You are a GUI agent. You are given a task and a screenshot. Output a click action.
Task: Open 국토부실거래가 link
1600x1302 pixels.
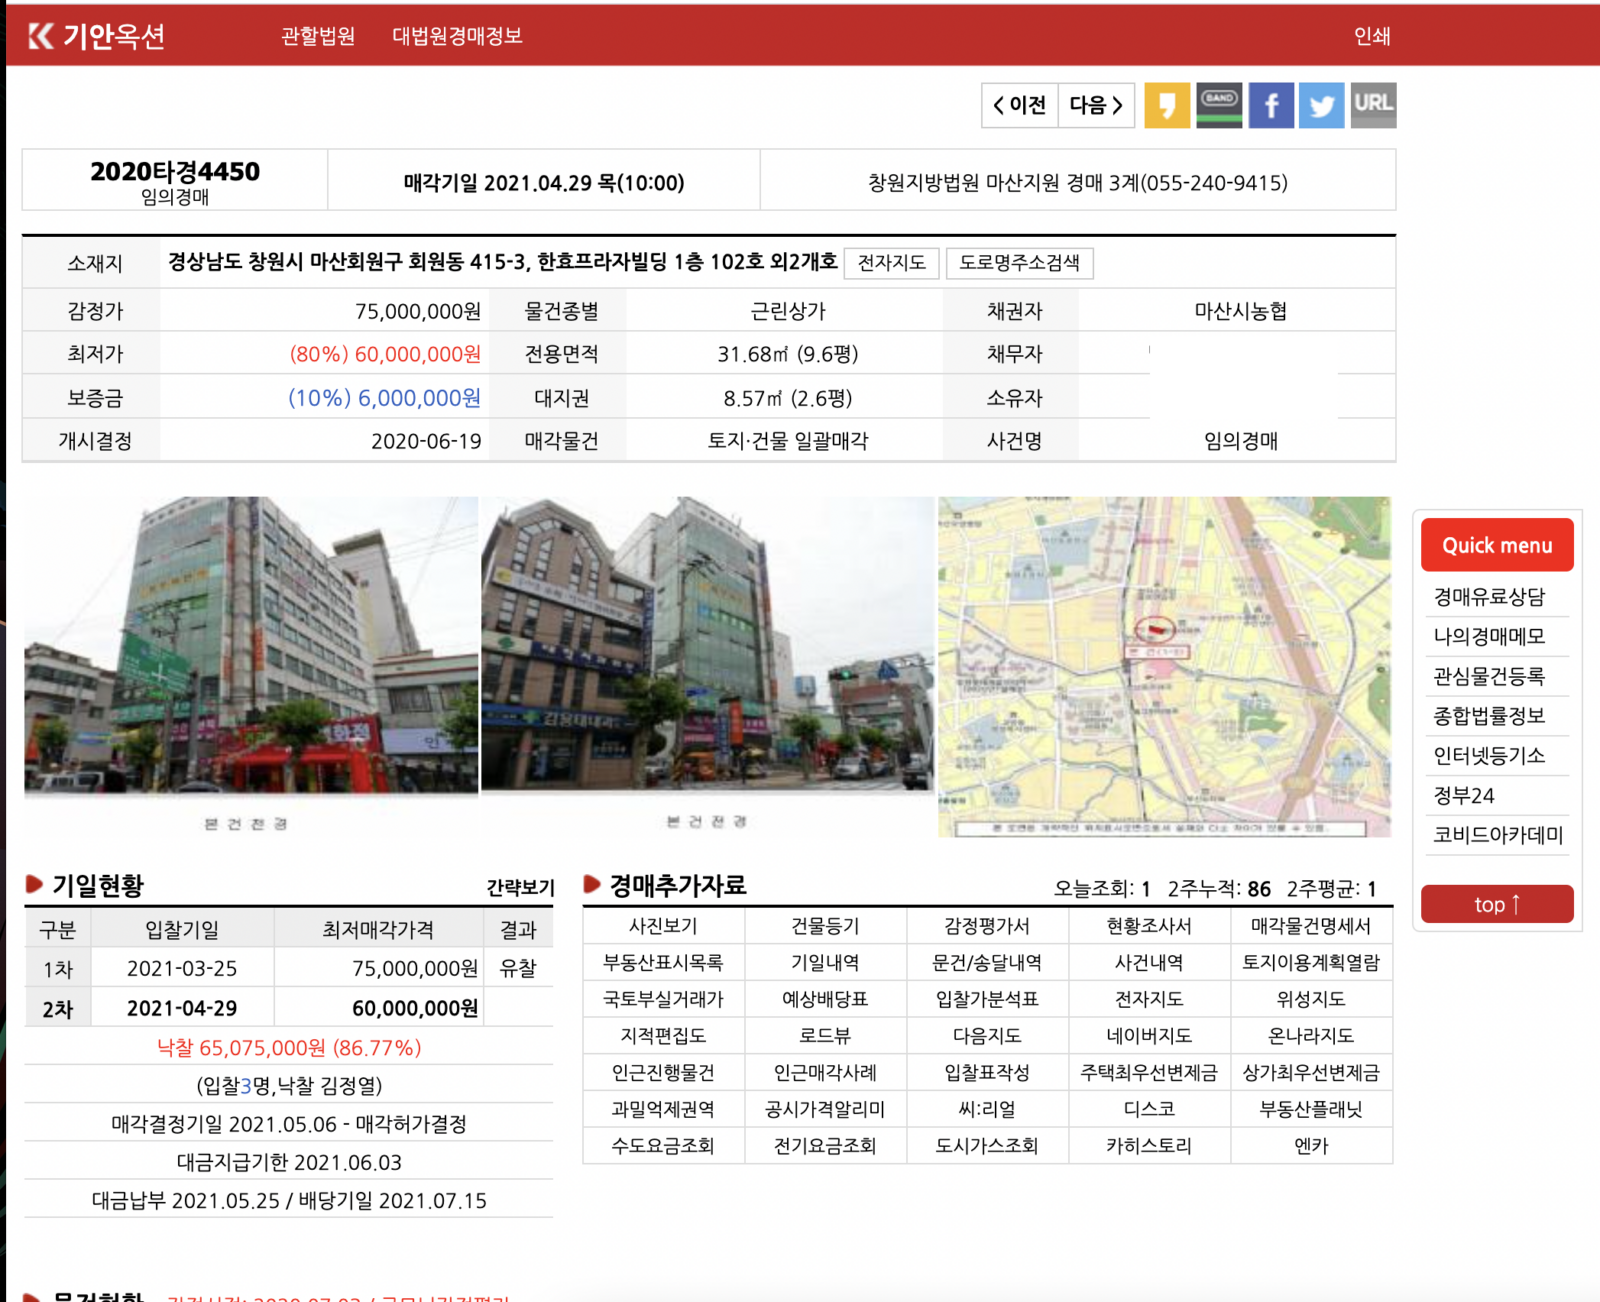click(x=664, y=999)
